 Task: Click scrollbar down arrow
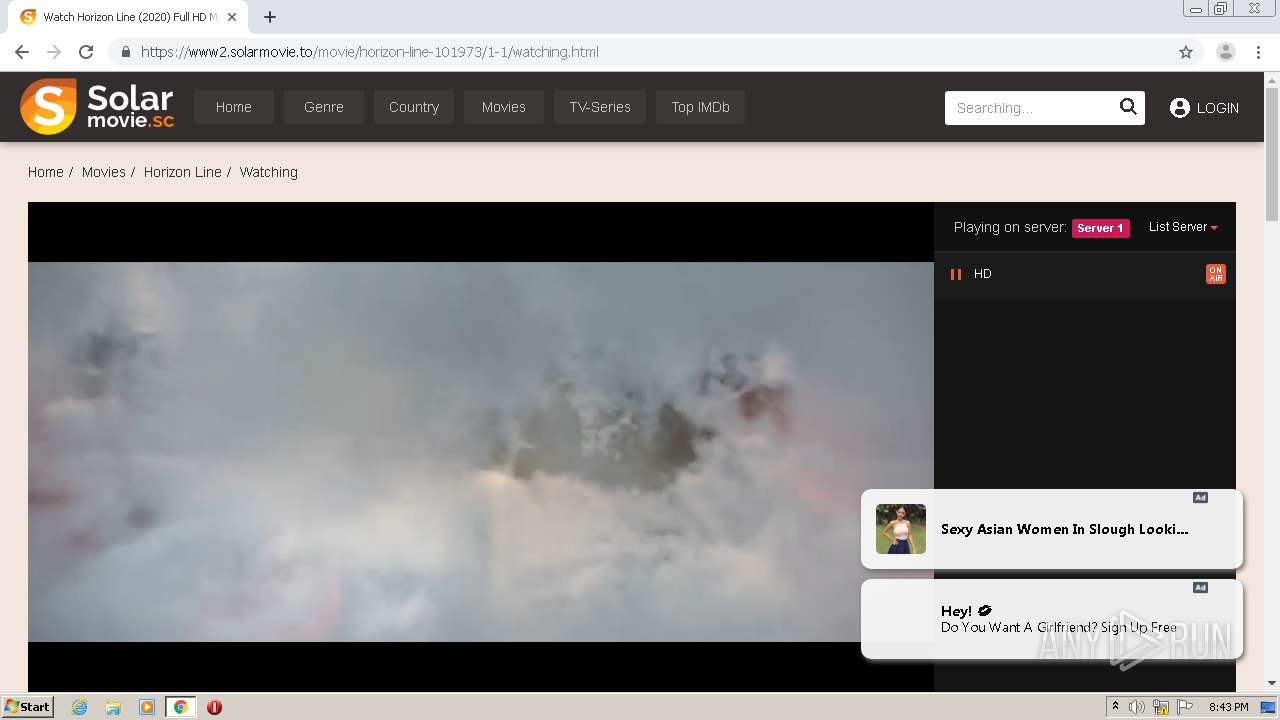(1272, 683)
